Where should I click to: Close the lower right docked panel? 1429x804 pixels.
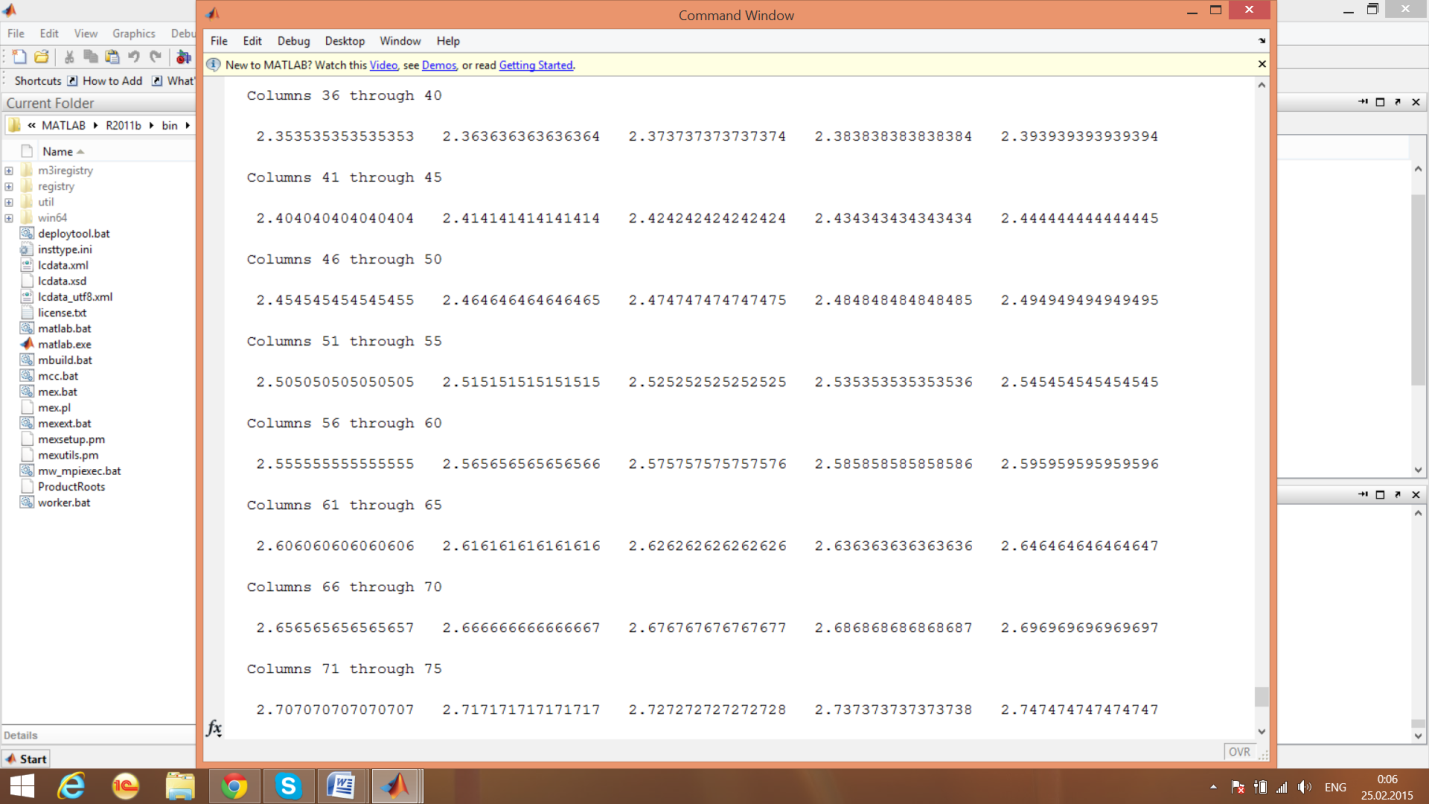coord(1416,494)
